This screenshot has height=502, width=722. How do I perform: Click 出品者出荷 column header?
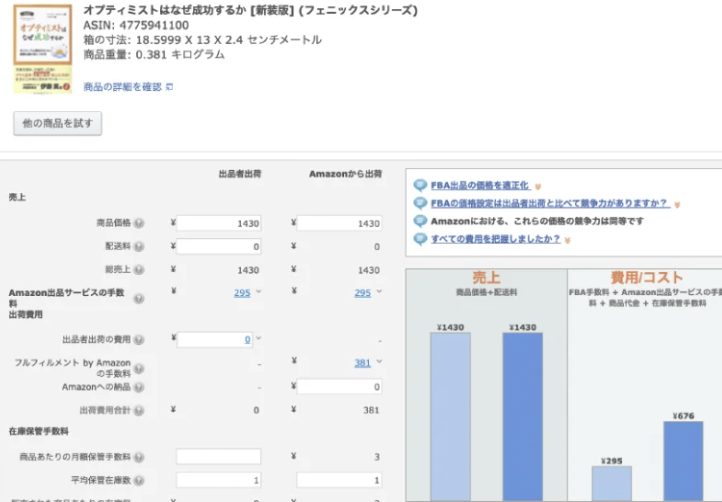(x=240, y=174)
